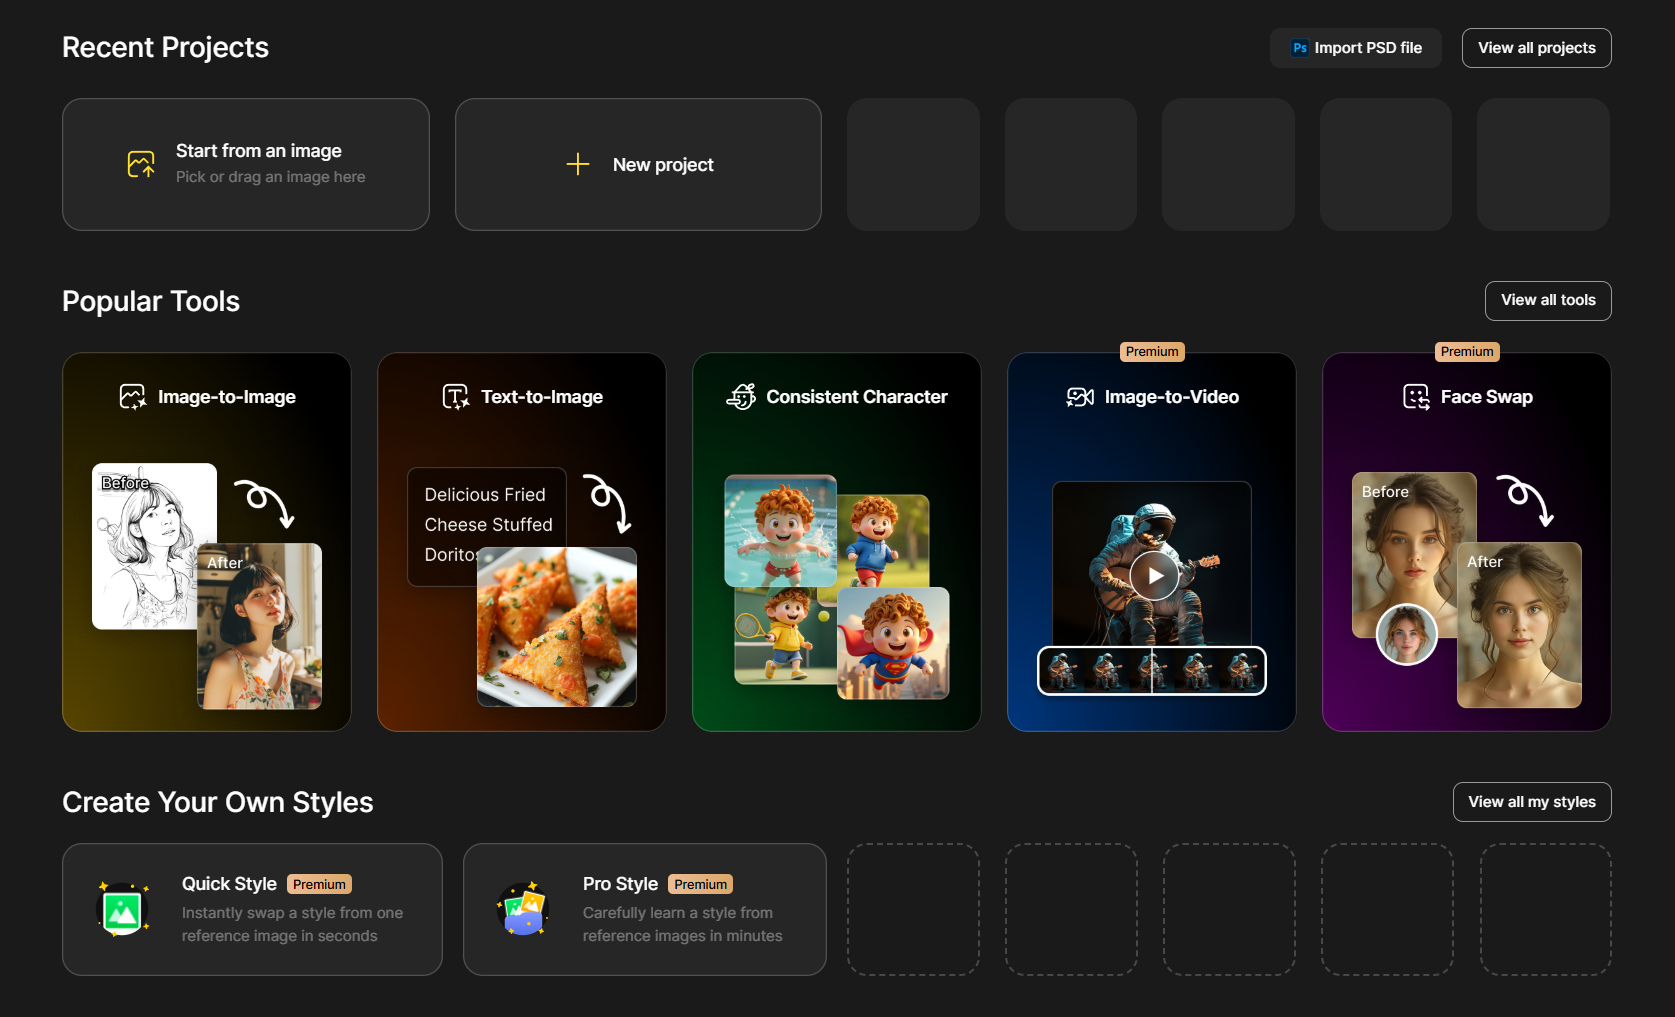Click the Image-to-Video camera icon

click(x=1080, y=397)
